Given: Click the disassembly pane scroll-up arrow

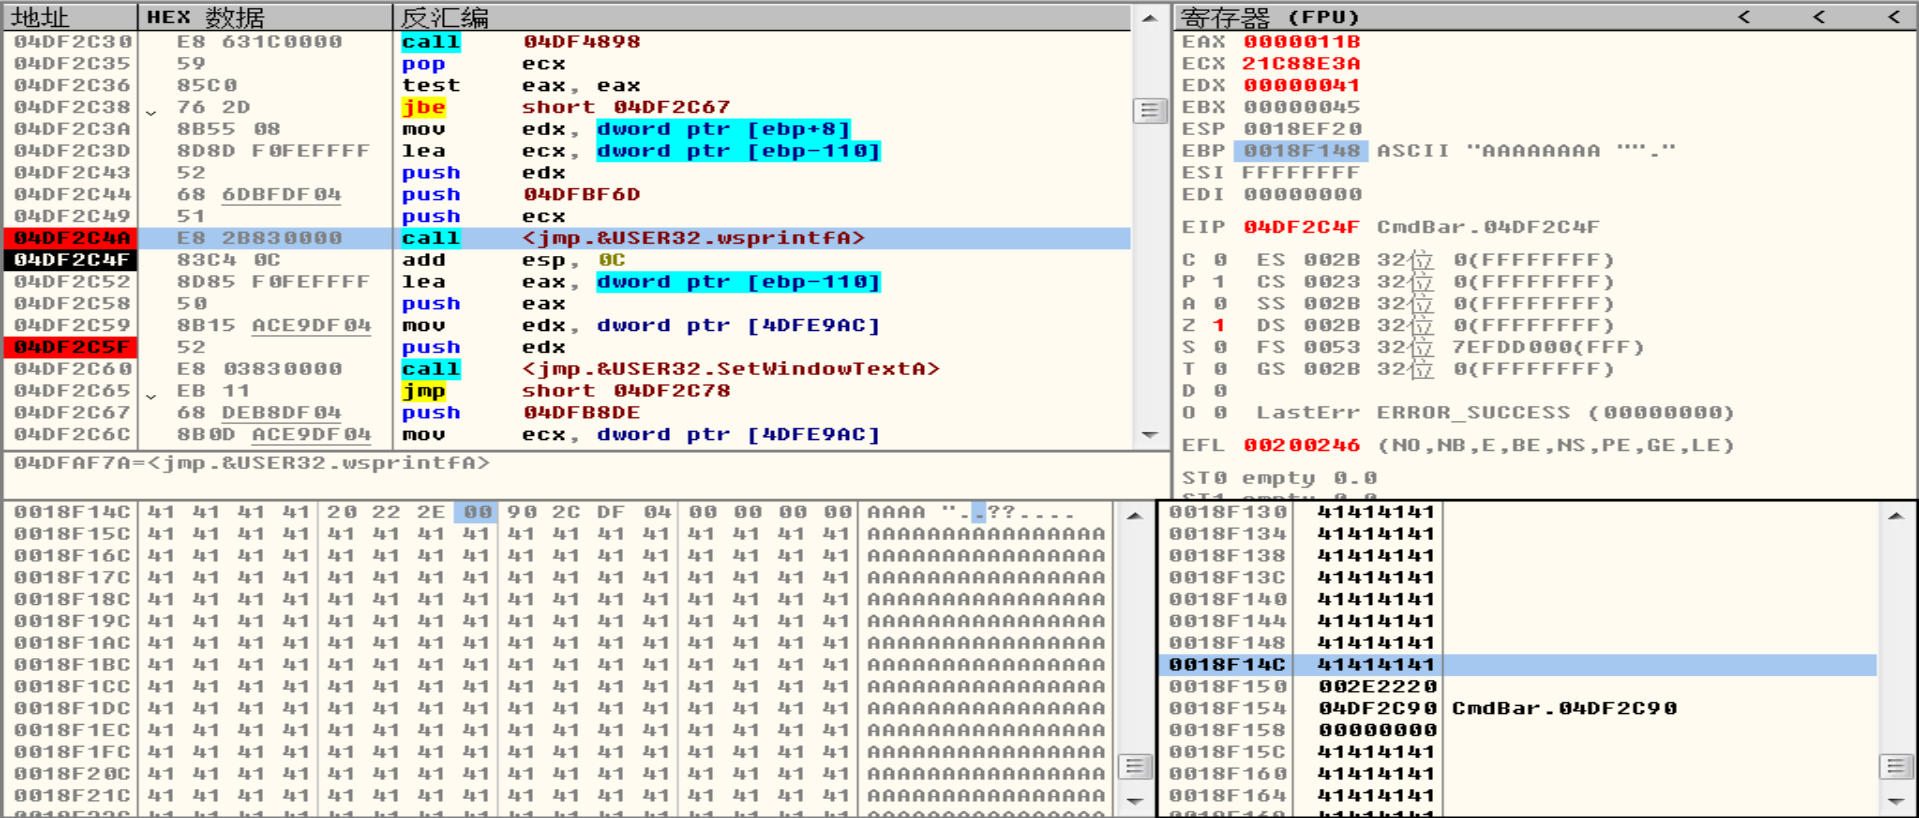Looking at the screenshot, I should click(x=1149, y=18).
